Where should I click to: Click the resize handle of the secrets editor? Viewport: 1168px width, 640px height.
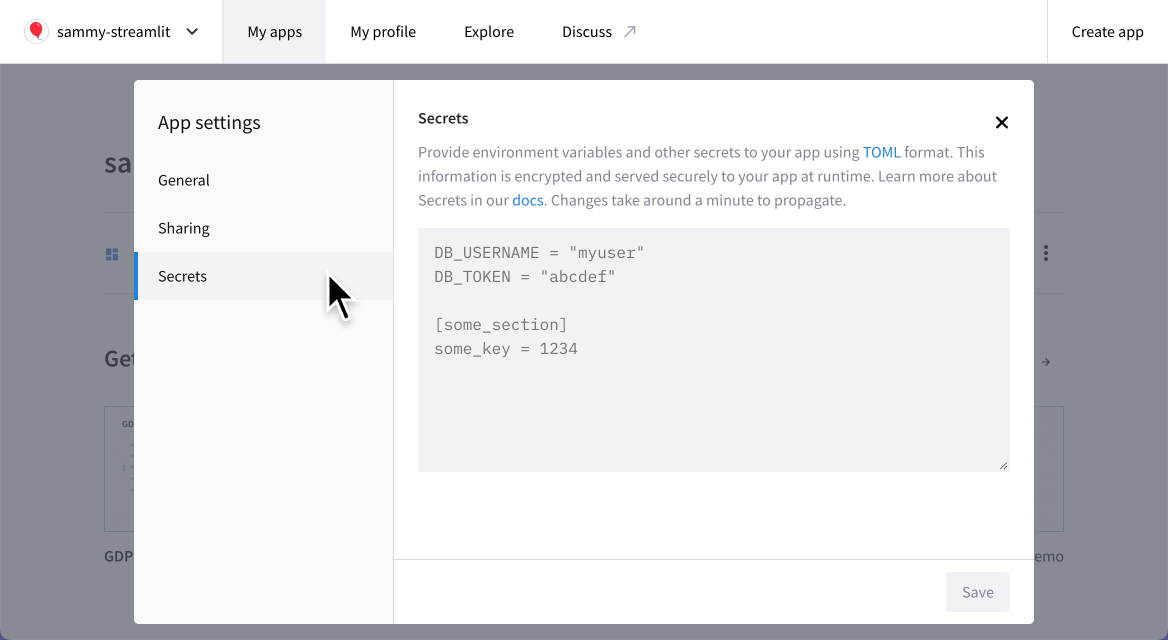click(1002, 464)
